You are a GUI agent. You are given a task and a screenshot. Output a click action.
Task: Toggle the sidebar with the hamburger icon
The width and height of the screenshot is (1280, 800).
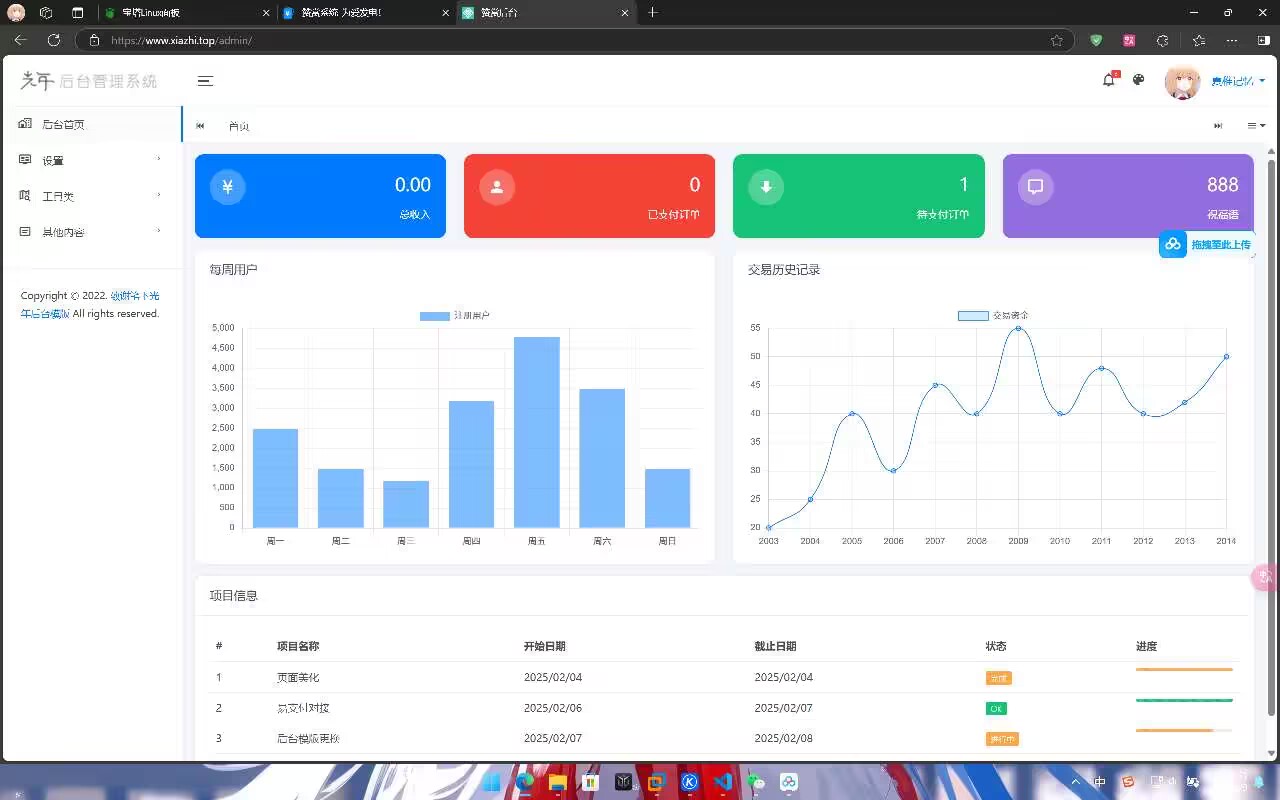pos(205,81)
